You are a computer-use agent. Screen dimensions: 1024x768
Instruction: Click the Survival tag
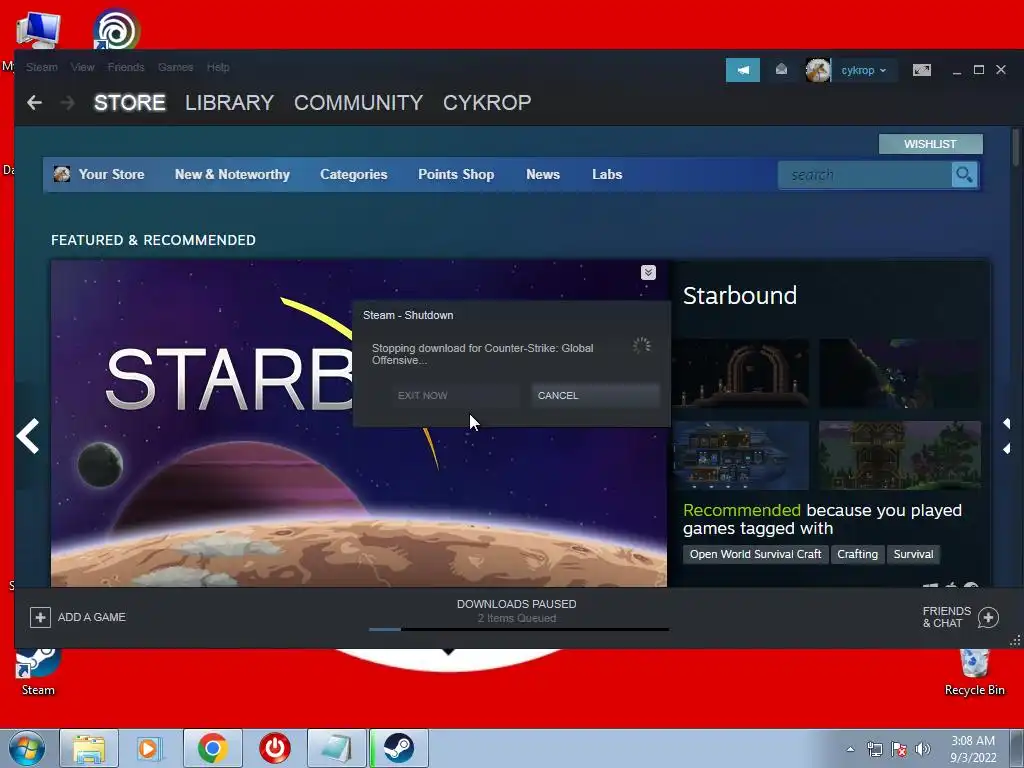tap(913, 554)
